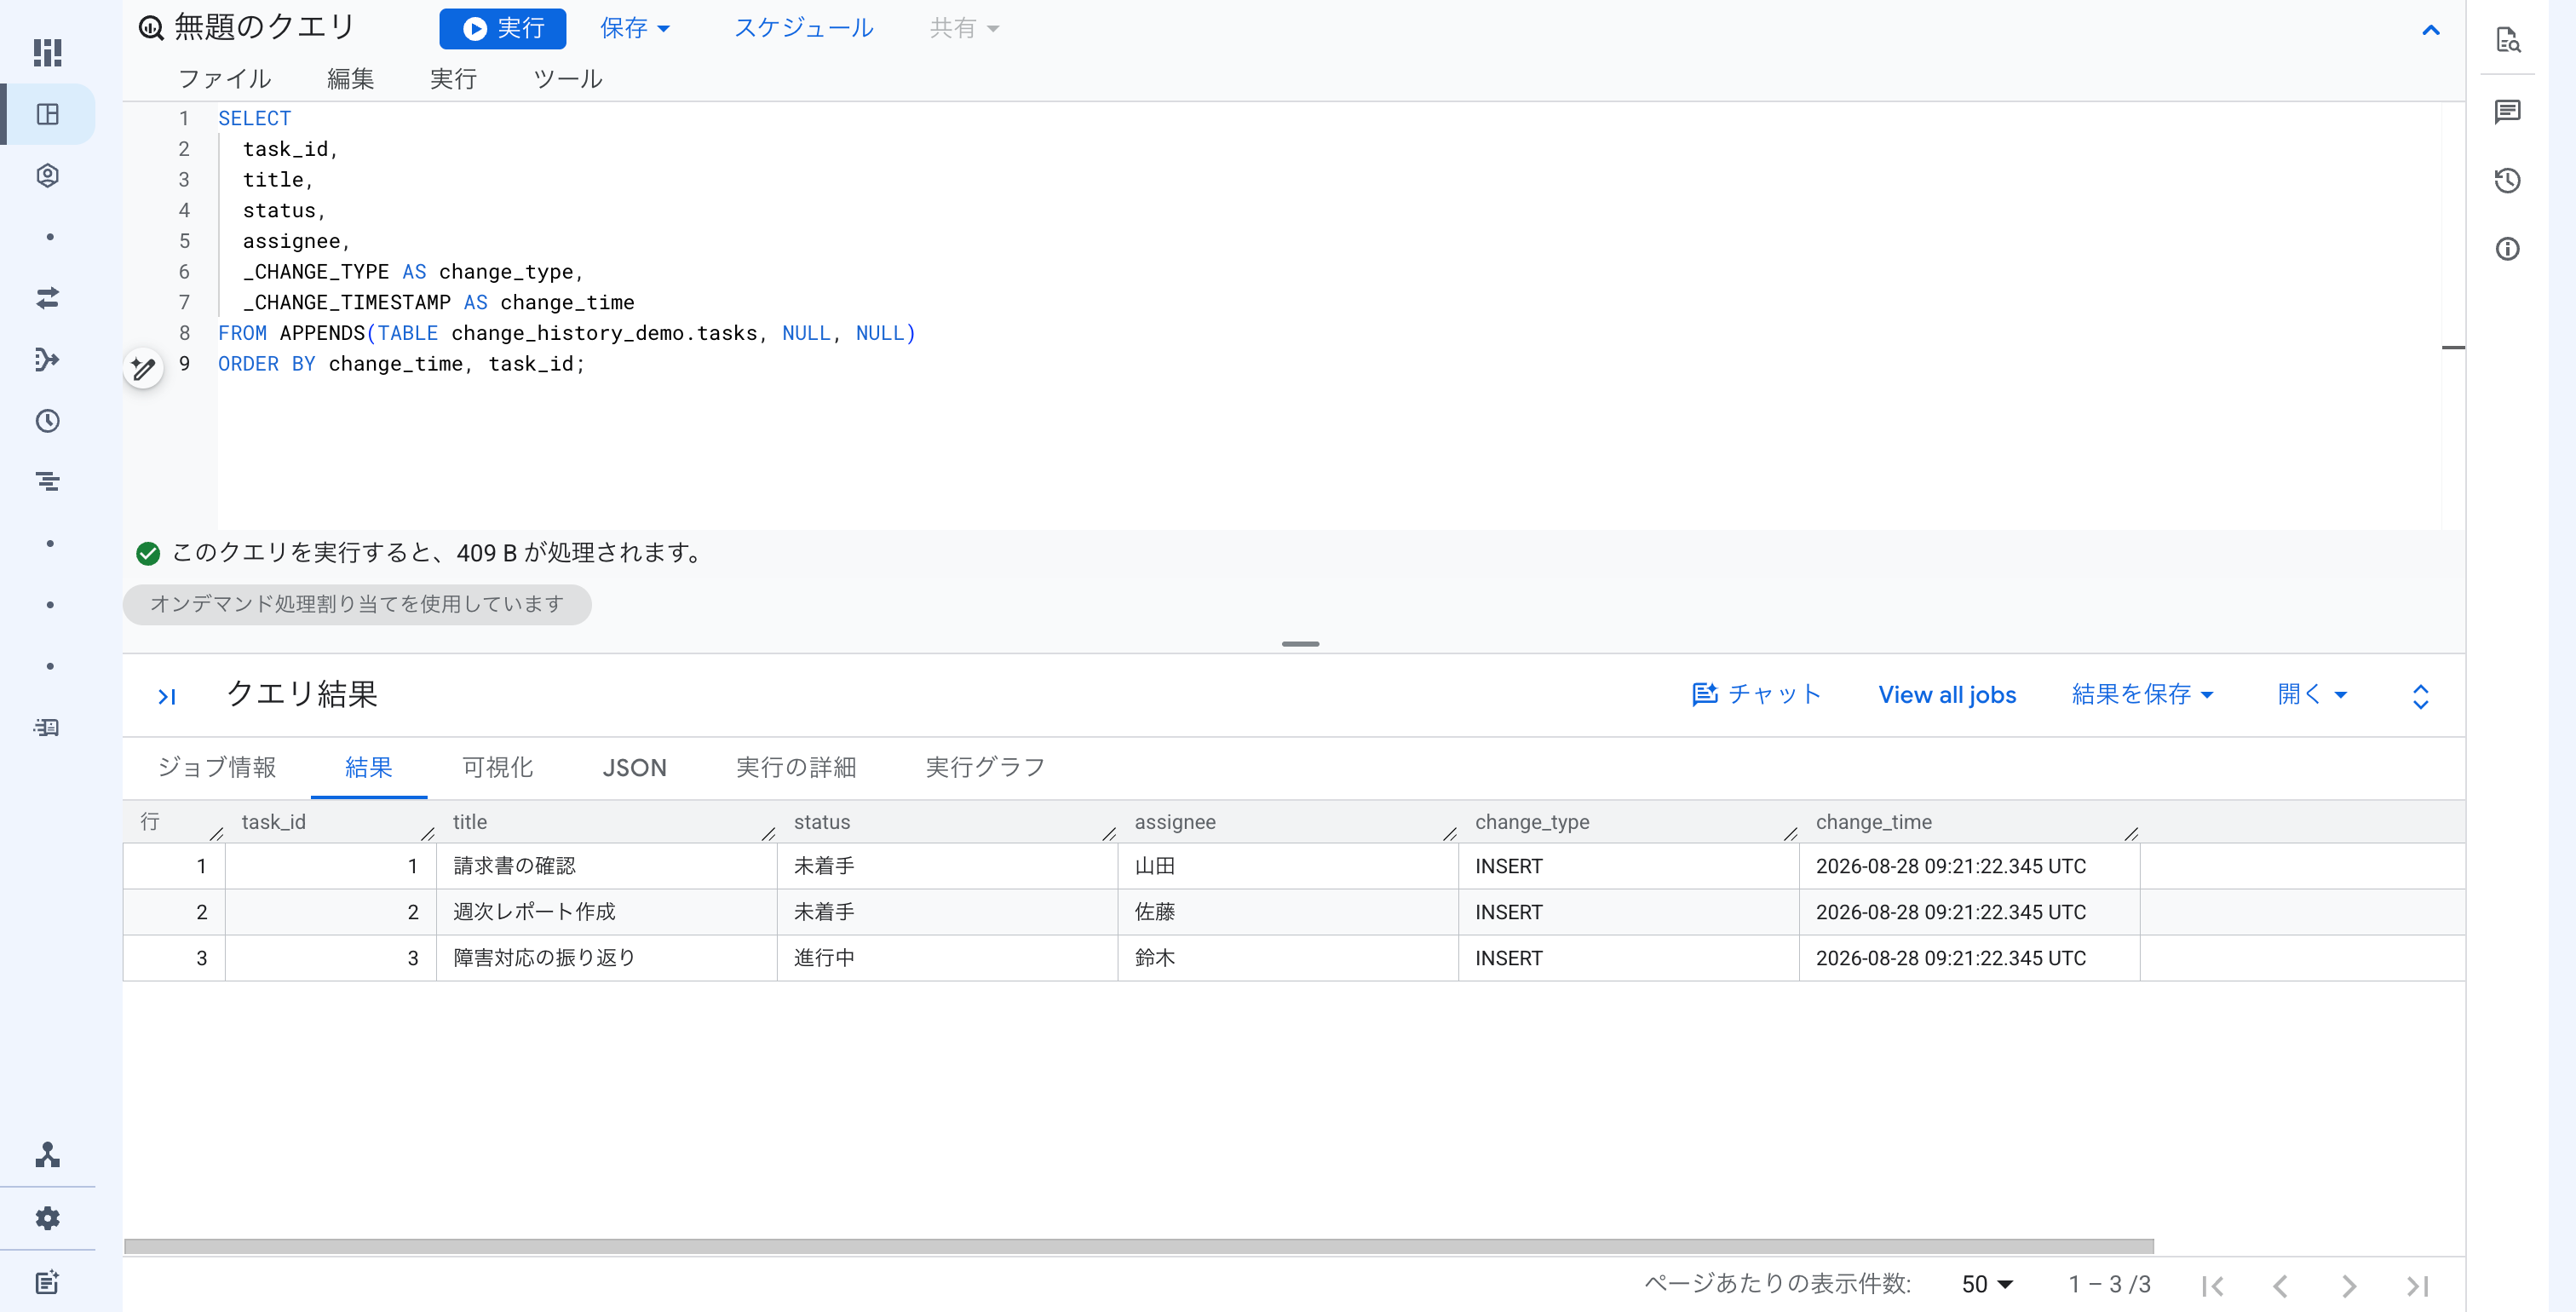Click the change_time column header

point(1969,822)
